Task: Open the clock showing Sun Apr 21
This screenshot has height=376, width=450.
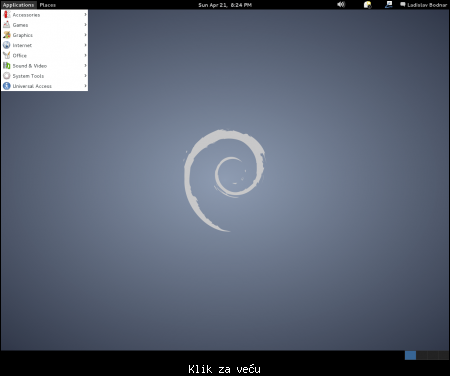Action: pyautogui.click(x=225, y=5)
